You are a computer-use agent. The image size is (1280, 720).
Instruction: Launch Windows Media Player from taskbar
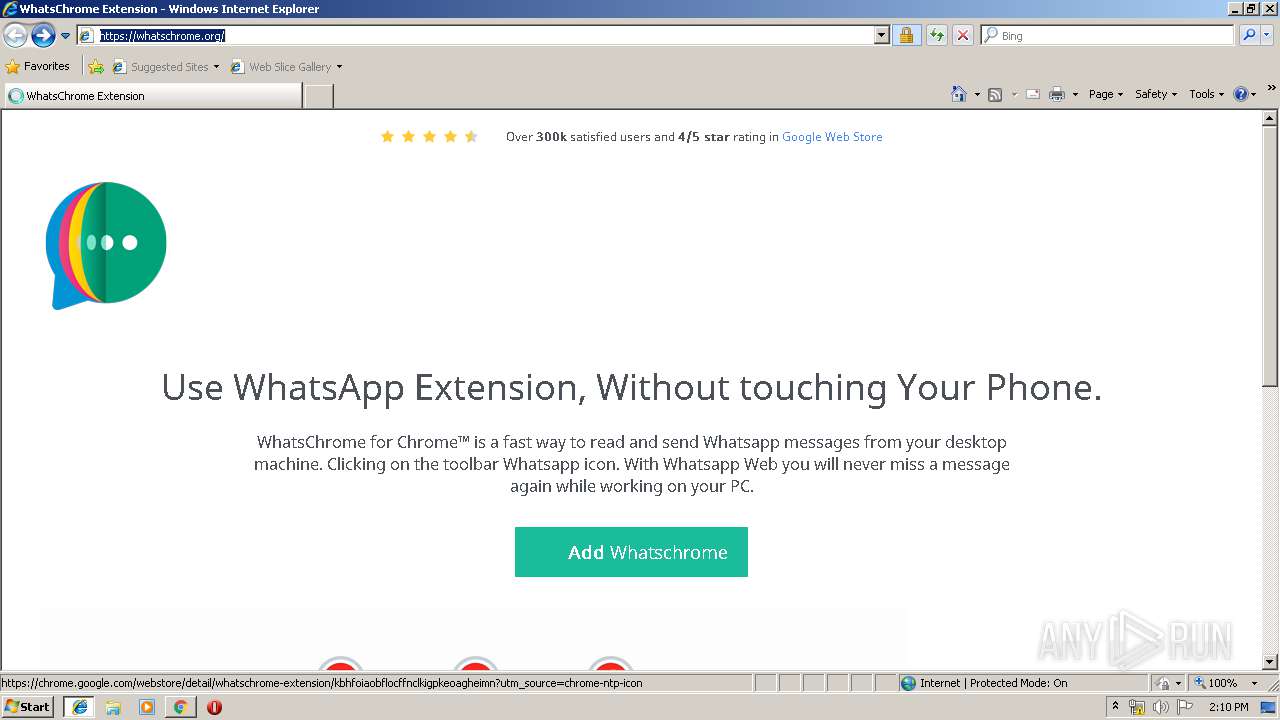(147, 707)
